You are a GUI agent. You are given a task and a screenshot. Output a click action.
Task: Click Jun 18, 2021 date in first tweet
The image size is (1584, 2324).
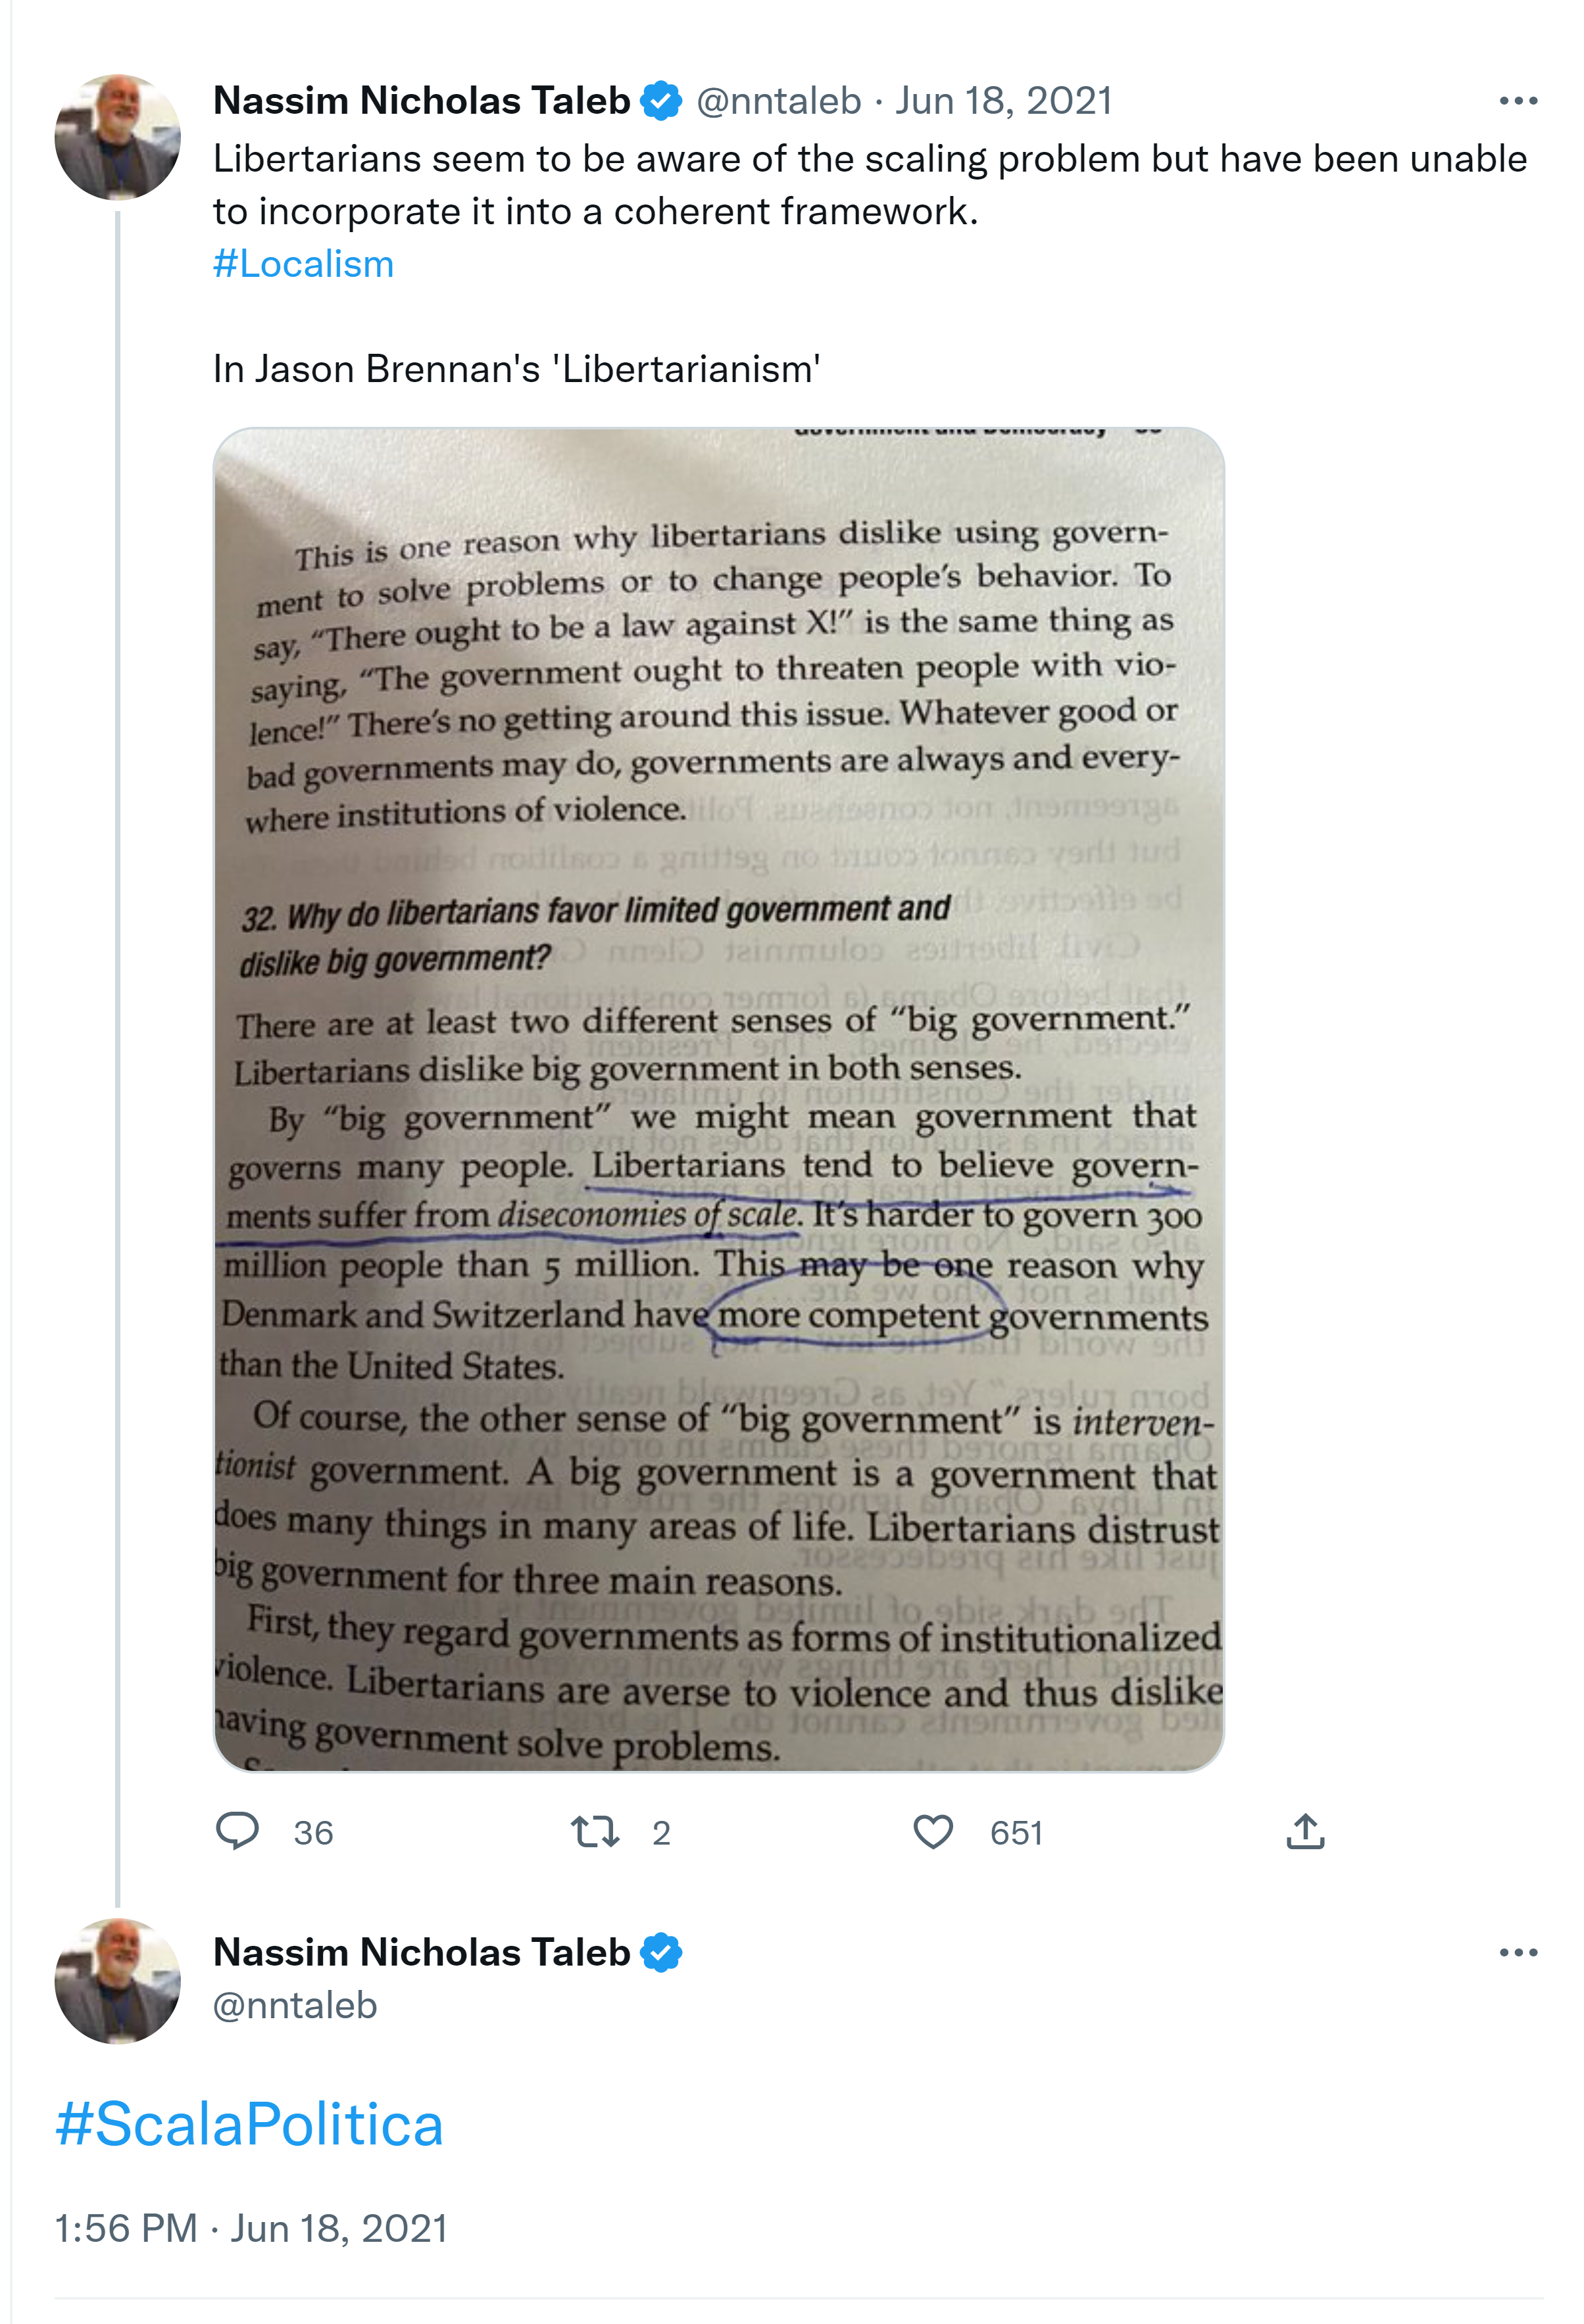[1003, 101]
